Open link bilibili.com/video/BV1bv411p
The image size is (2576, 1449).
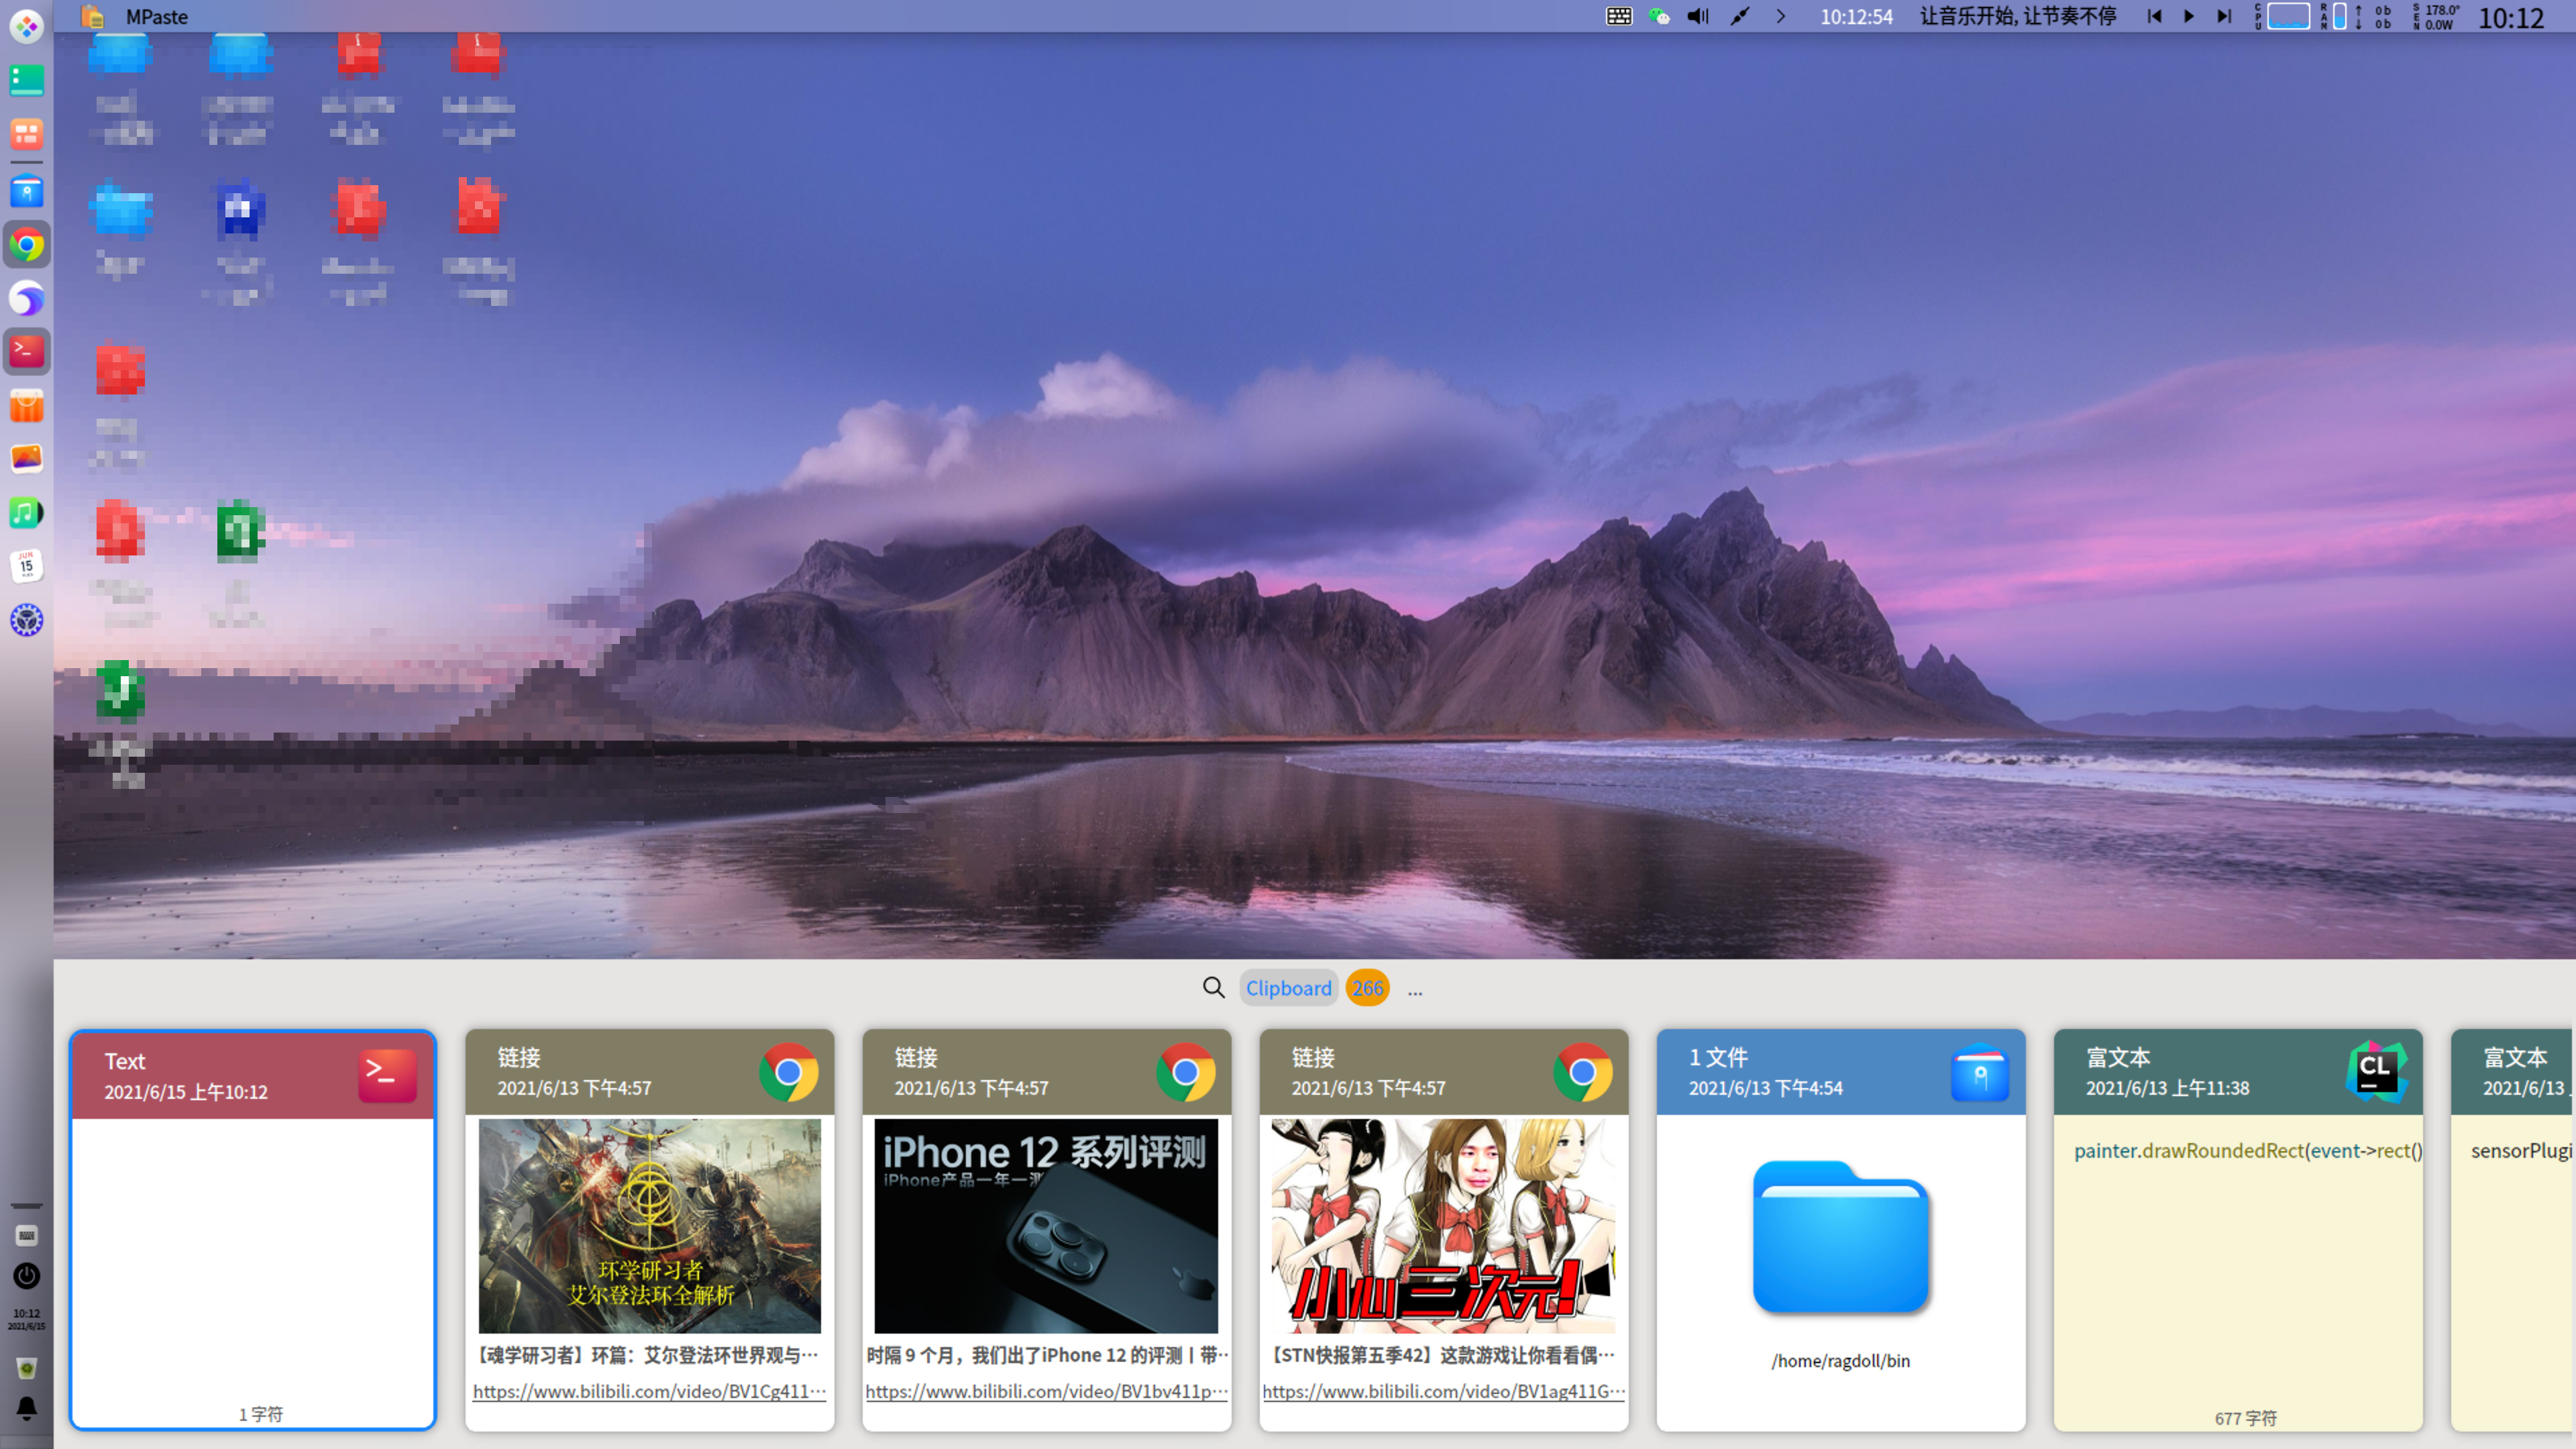click(x=1046, y=1391)
